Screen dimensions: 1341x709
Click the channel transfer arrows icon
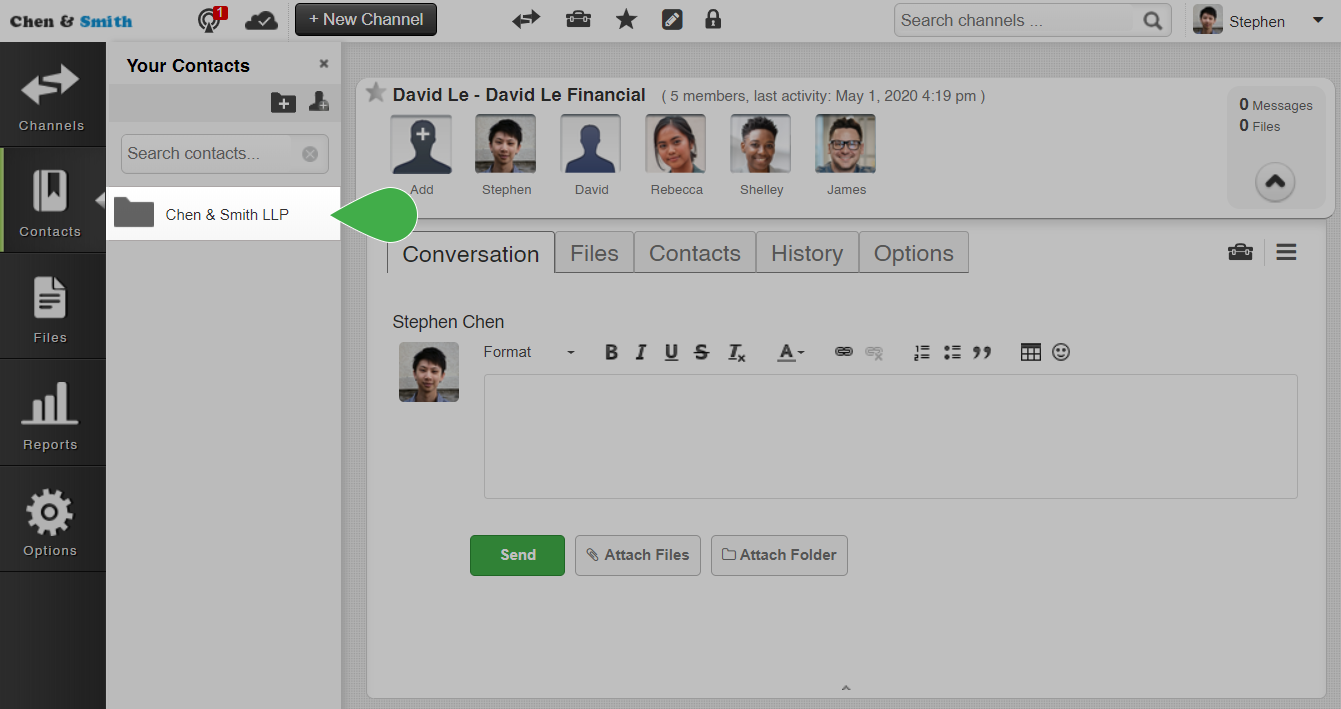tap(526, 19)
